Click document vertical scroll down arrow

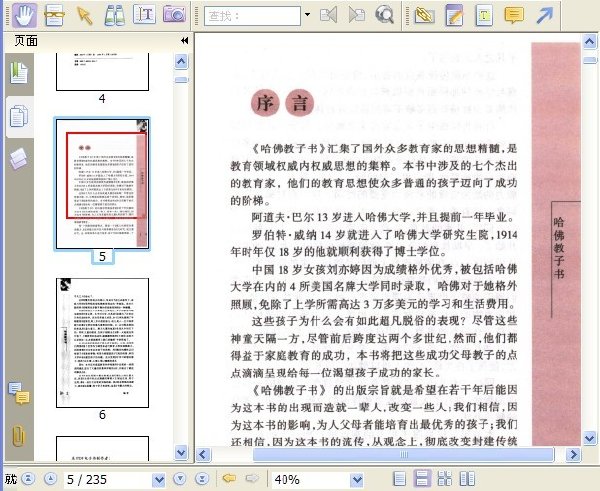[590, 437]
